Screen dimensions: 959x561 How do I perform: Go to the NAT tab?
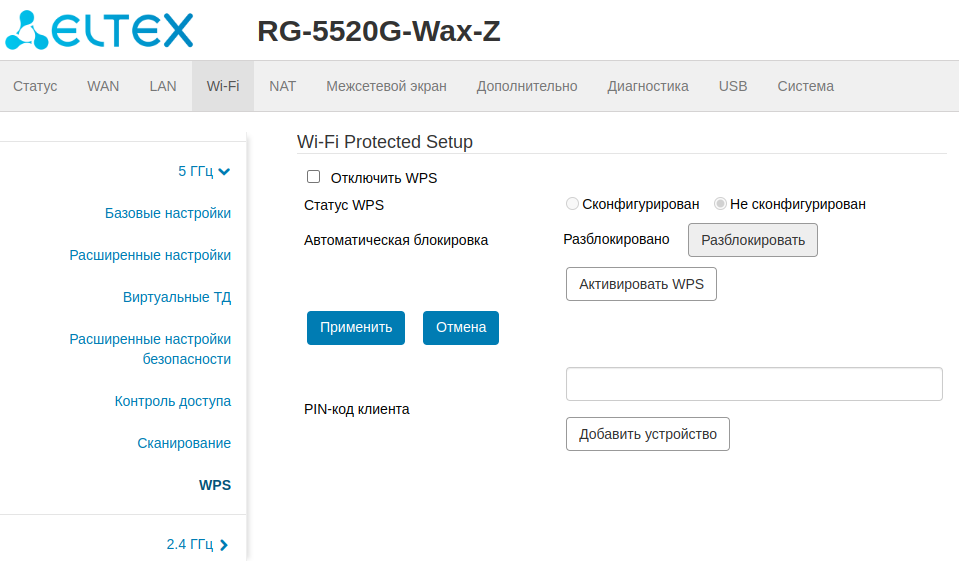tap(283, 86)
